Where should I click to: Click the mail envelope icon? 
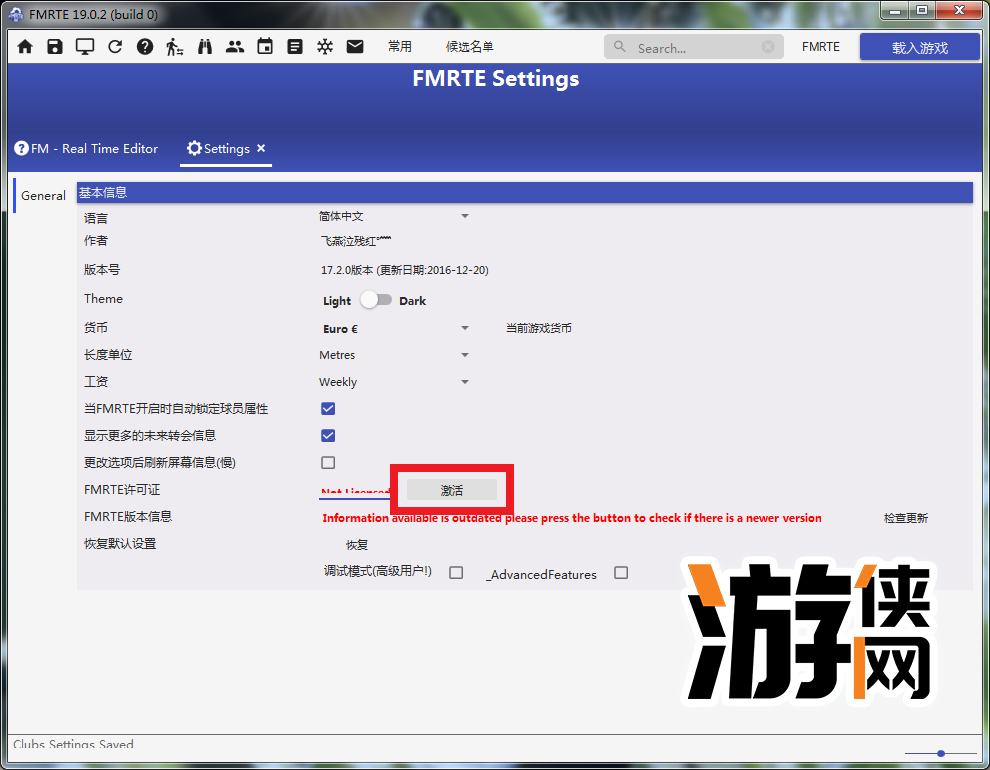tap(355, 47)
